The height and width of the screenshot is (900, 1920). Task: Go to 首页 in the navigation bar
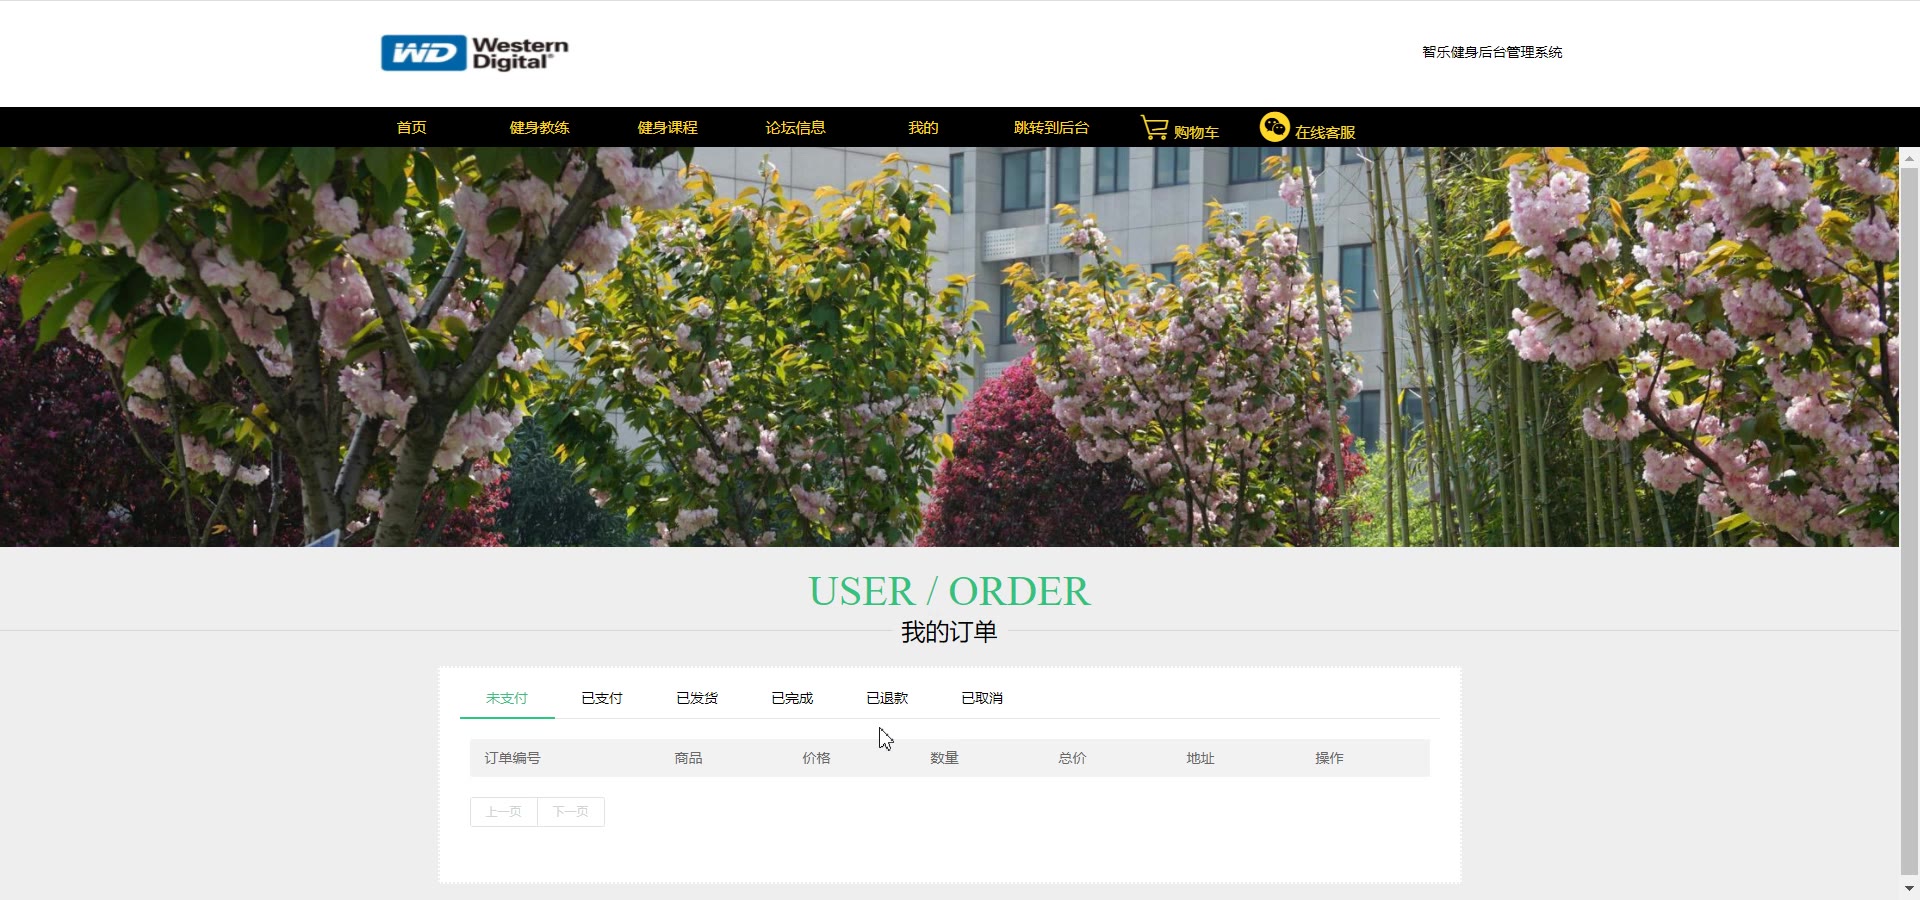coord(411,127)
